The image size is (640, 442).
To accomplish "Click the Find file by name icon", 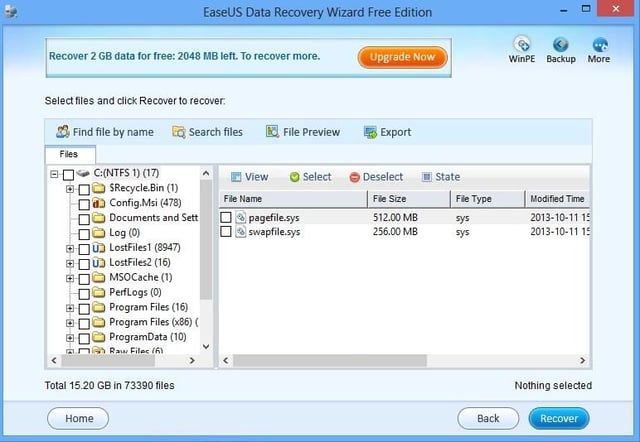I will pos(62,131).
